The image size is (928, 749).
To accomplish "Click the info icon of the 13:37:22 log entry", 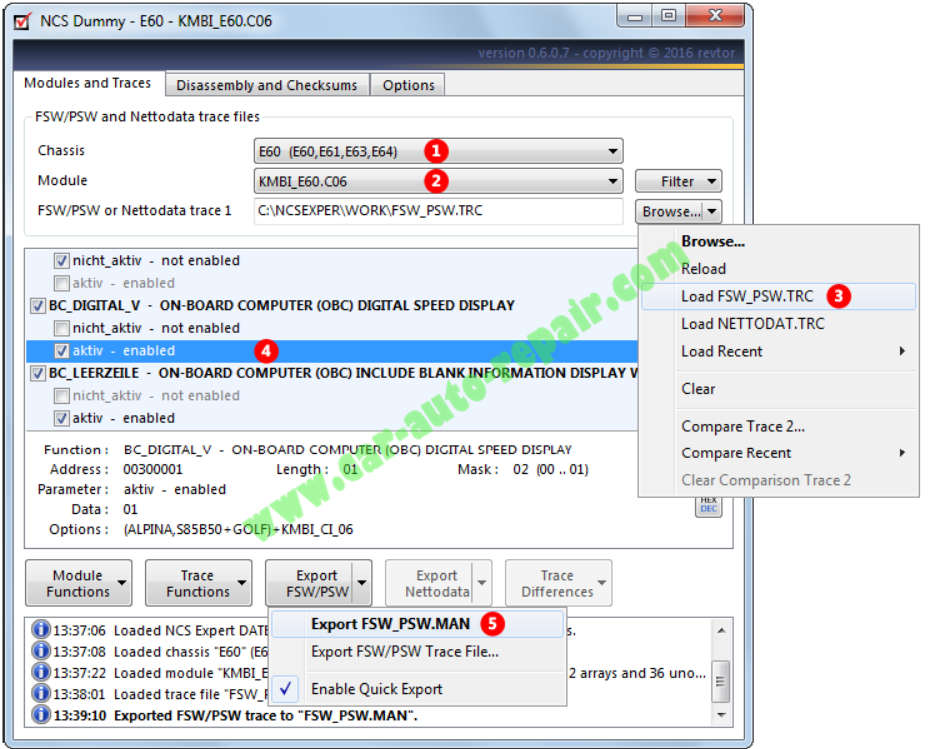I will coord(40,671).
